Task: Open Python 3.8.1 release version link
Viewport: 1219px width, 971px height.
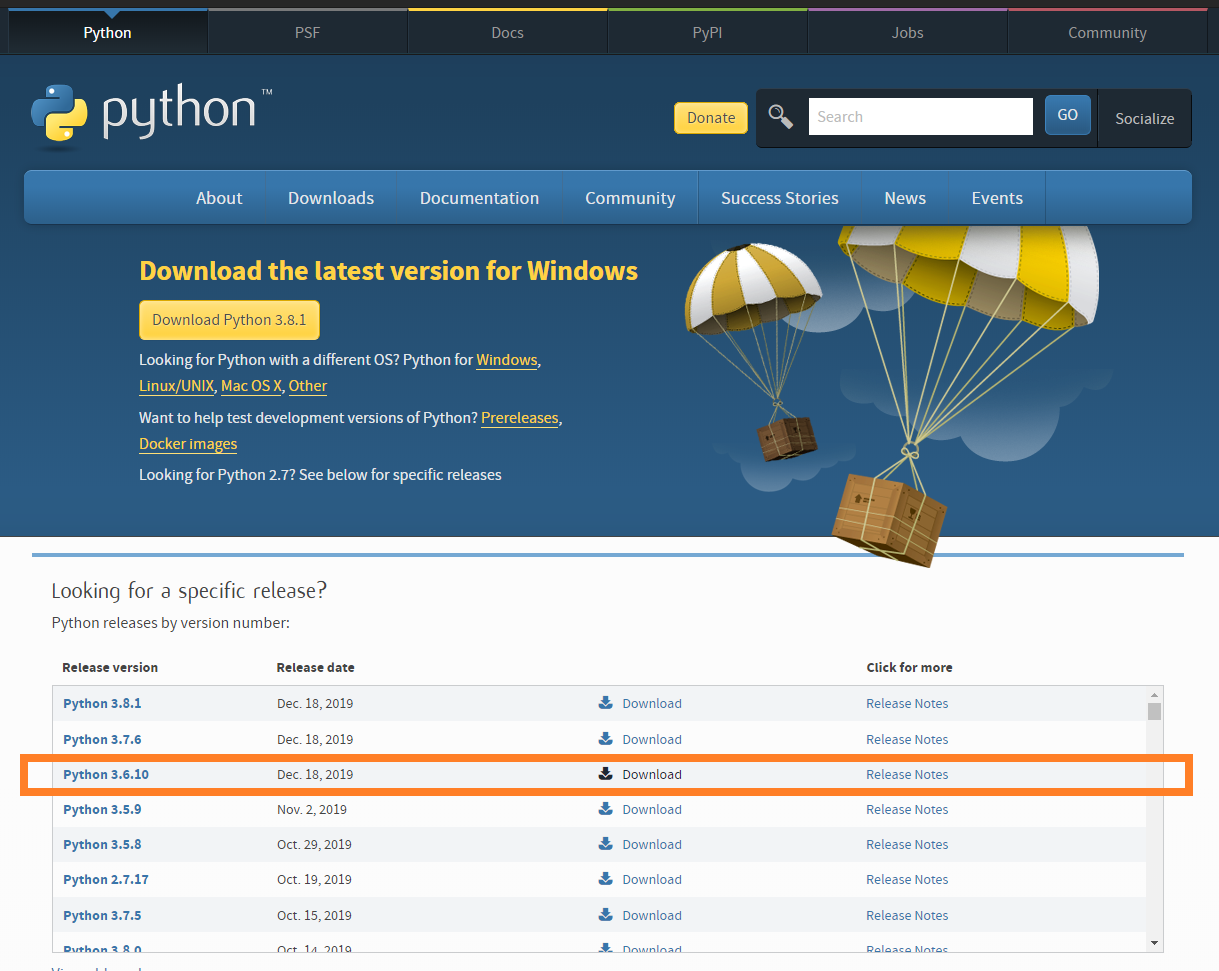Action: point(102,703)
